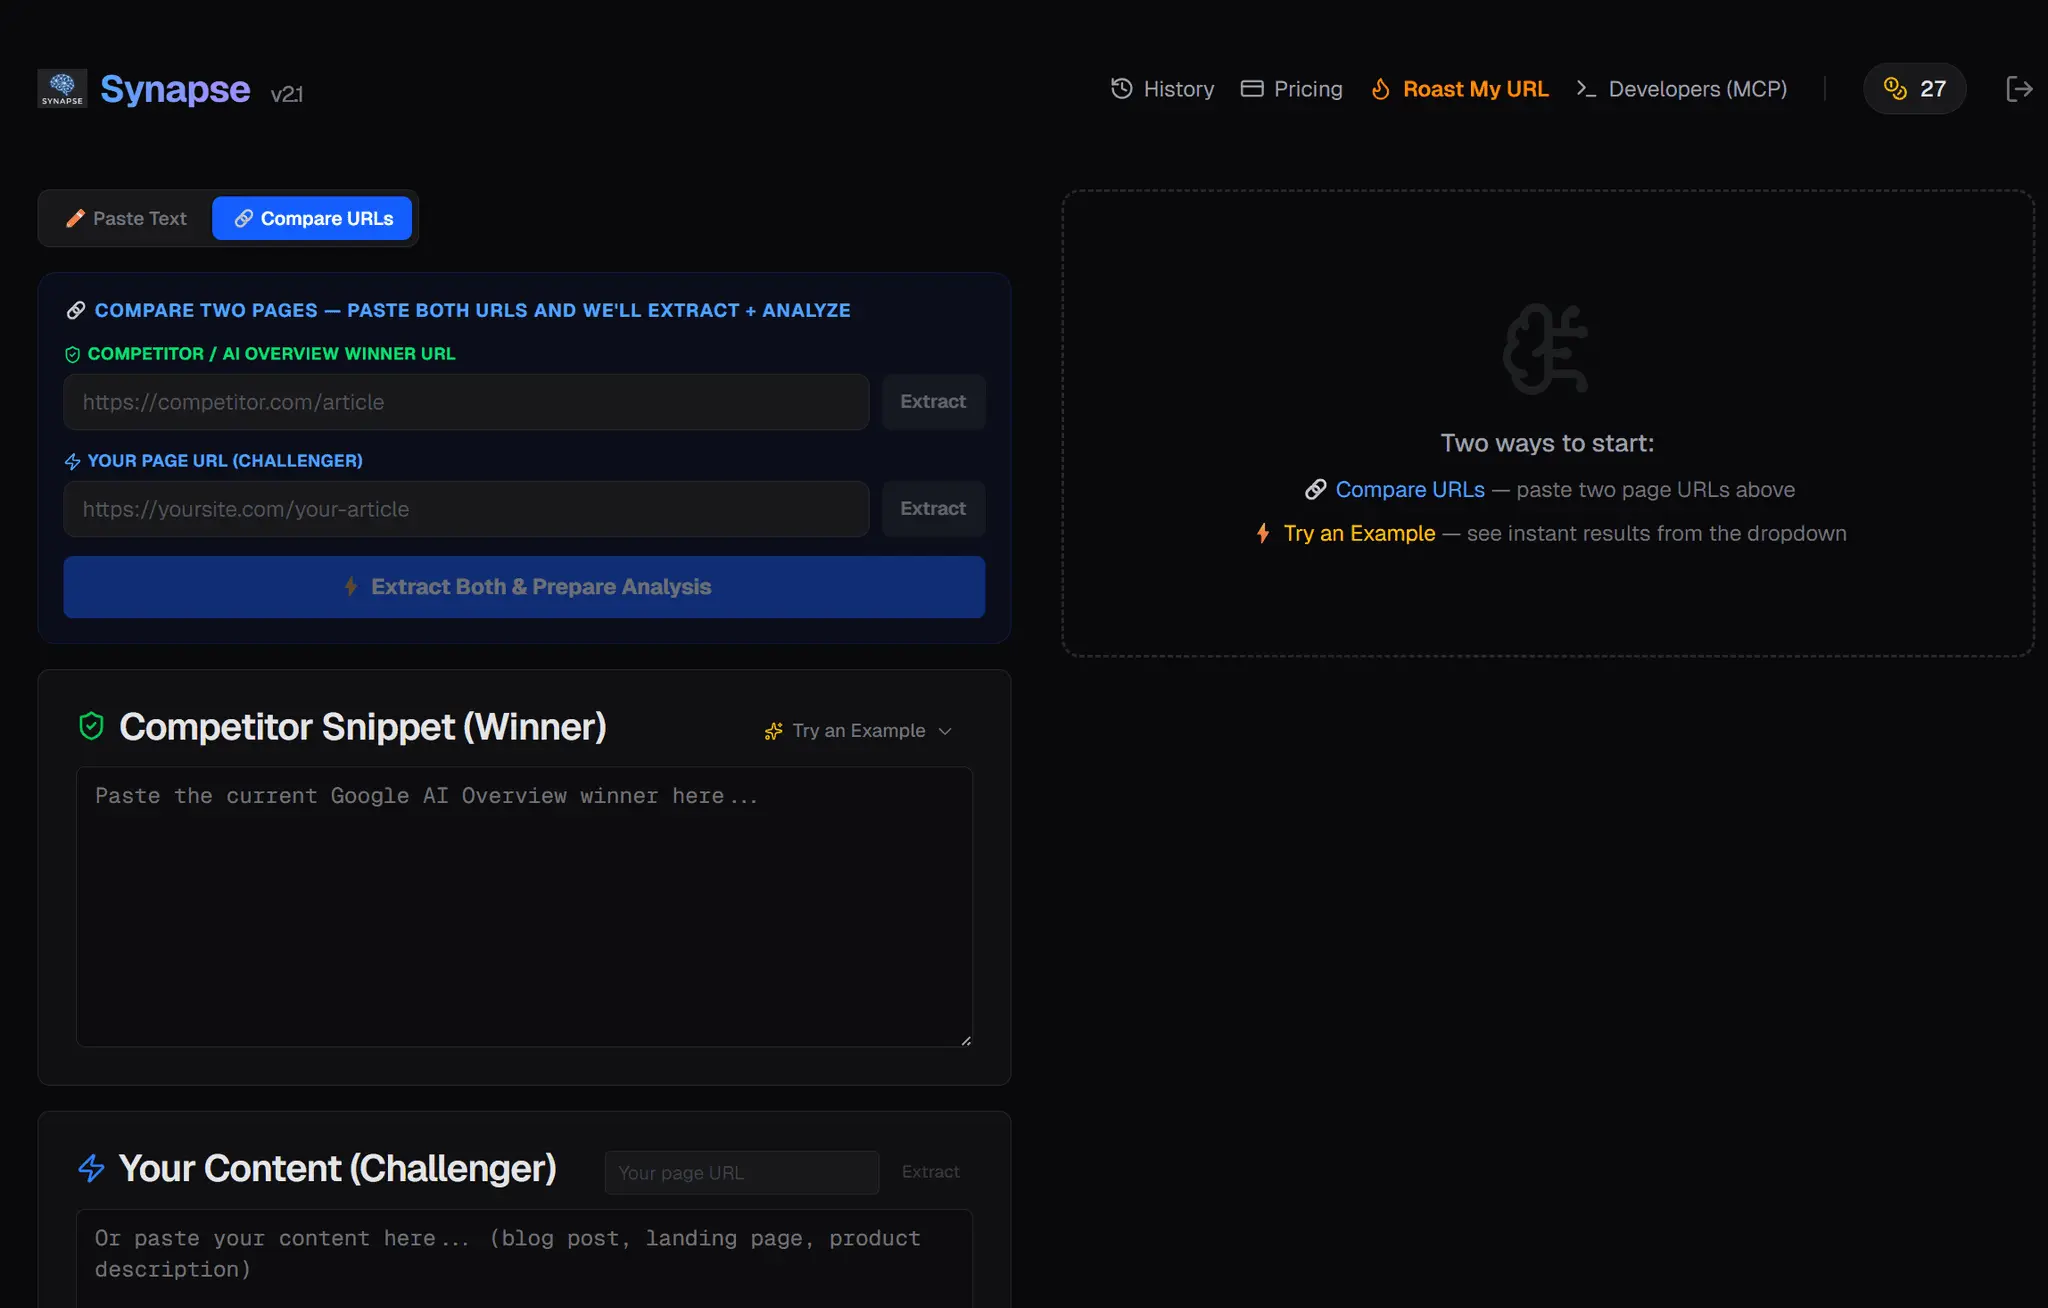The width and height of the screenshot is (2048, 1308).
Task: Open Developers (MCP) page
Action: 1681,89
